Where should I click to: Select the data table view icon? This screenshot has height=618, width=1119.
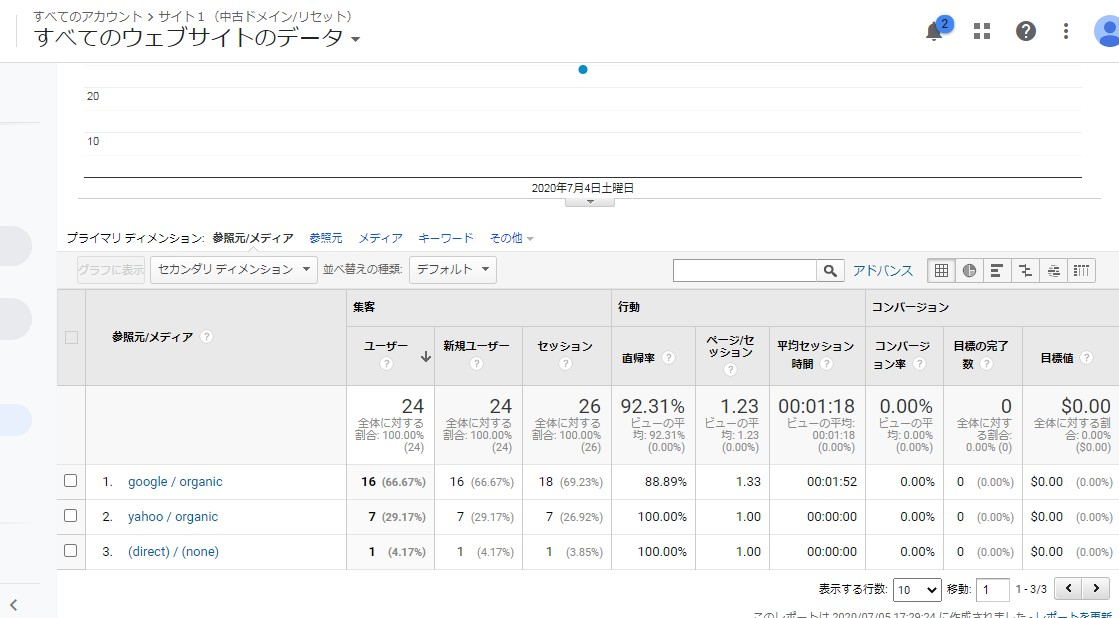[x=941, y=270]
